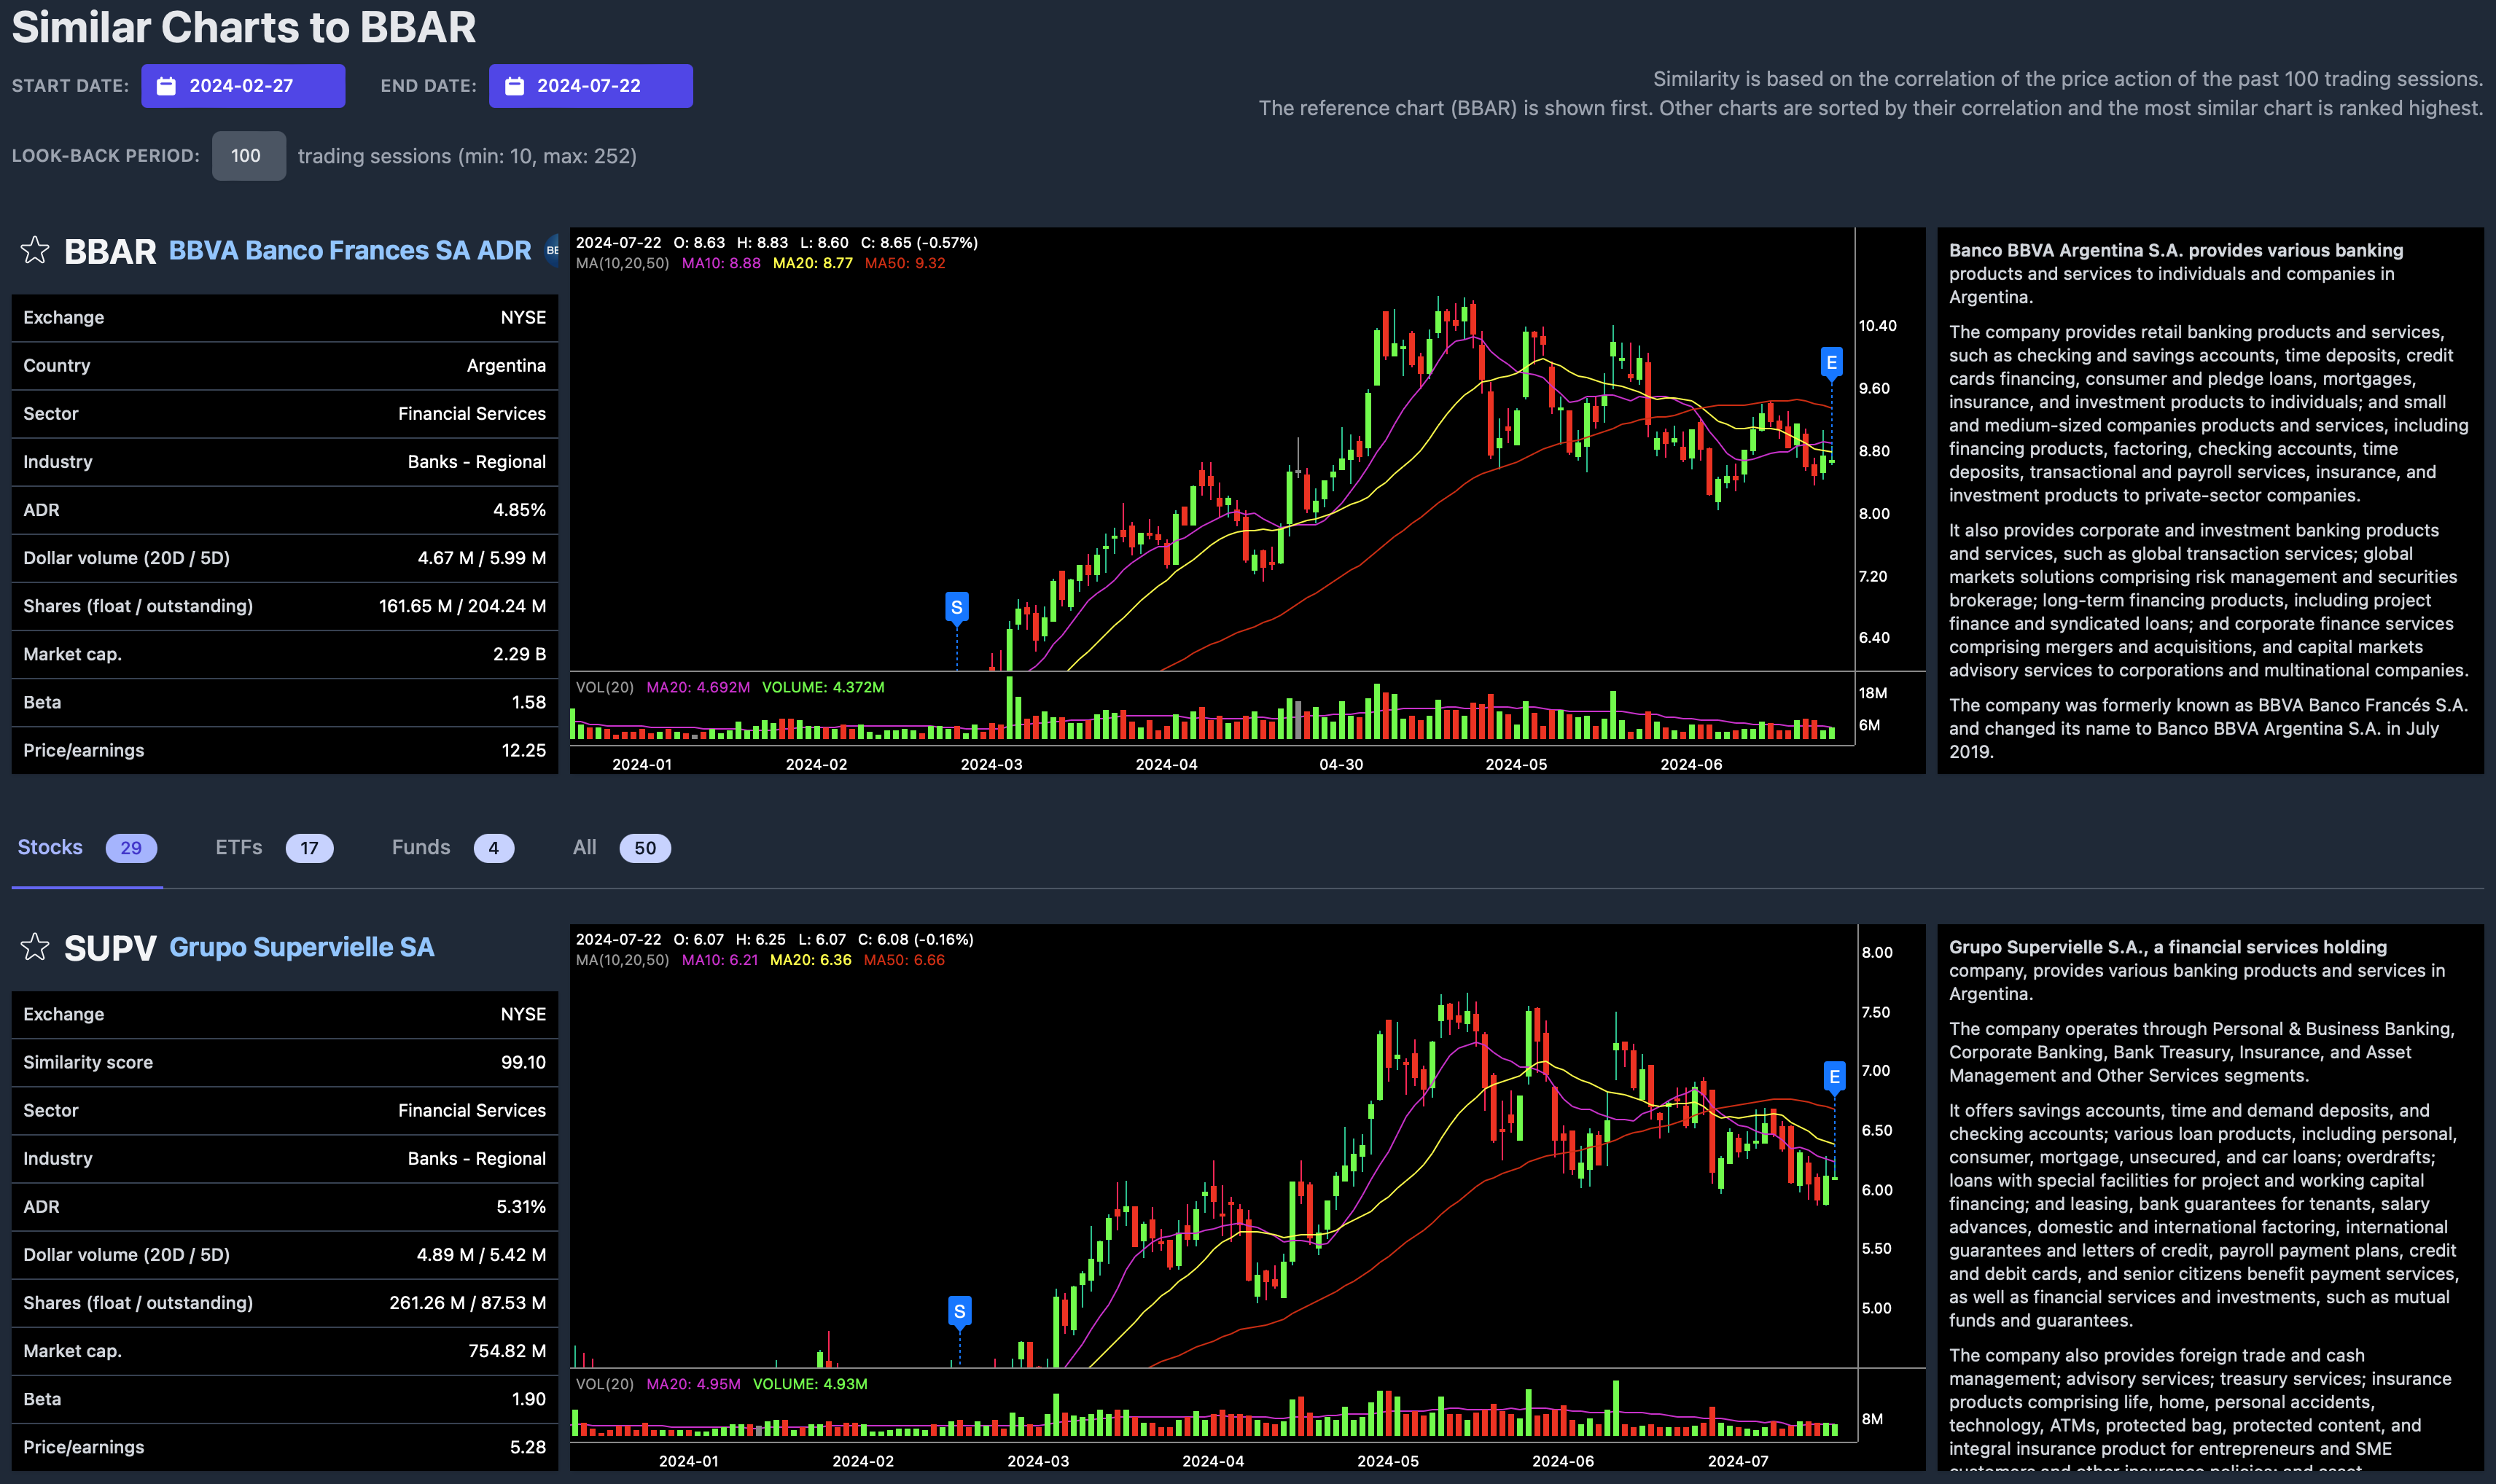Click the ETFs count badge 17
This screenshot has height=1484, width=2496.
(x=309, y=848)
